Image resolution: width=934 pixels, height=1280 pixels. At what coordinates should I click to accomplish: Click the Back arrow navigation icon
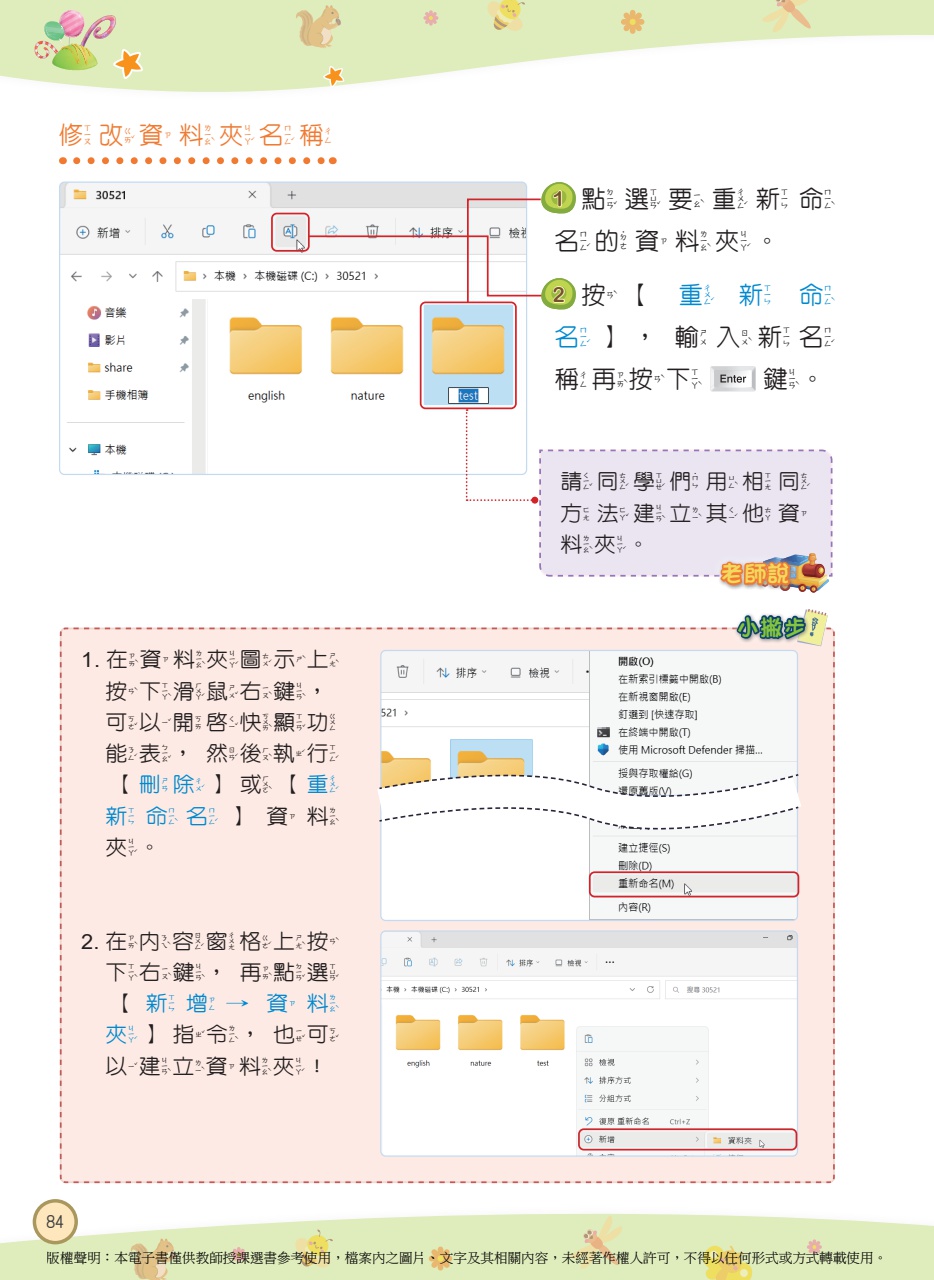pyautogui.click(x=76, y=276)
